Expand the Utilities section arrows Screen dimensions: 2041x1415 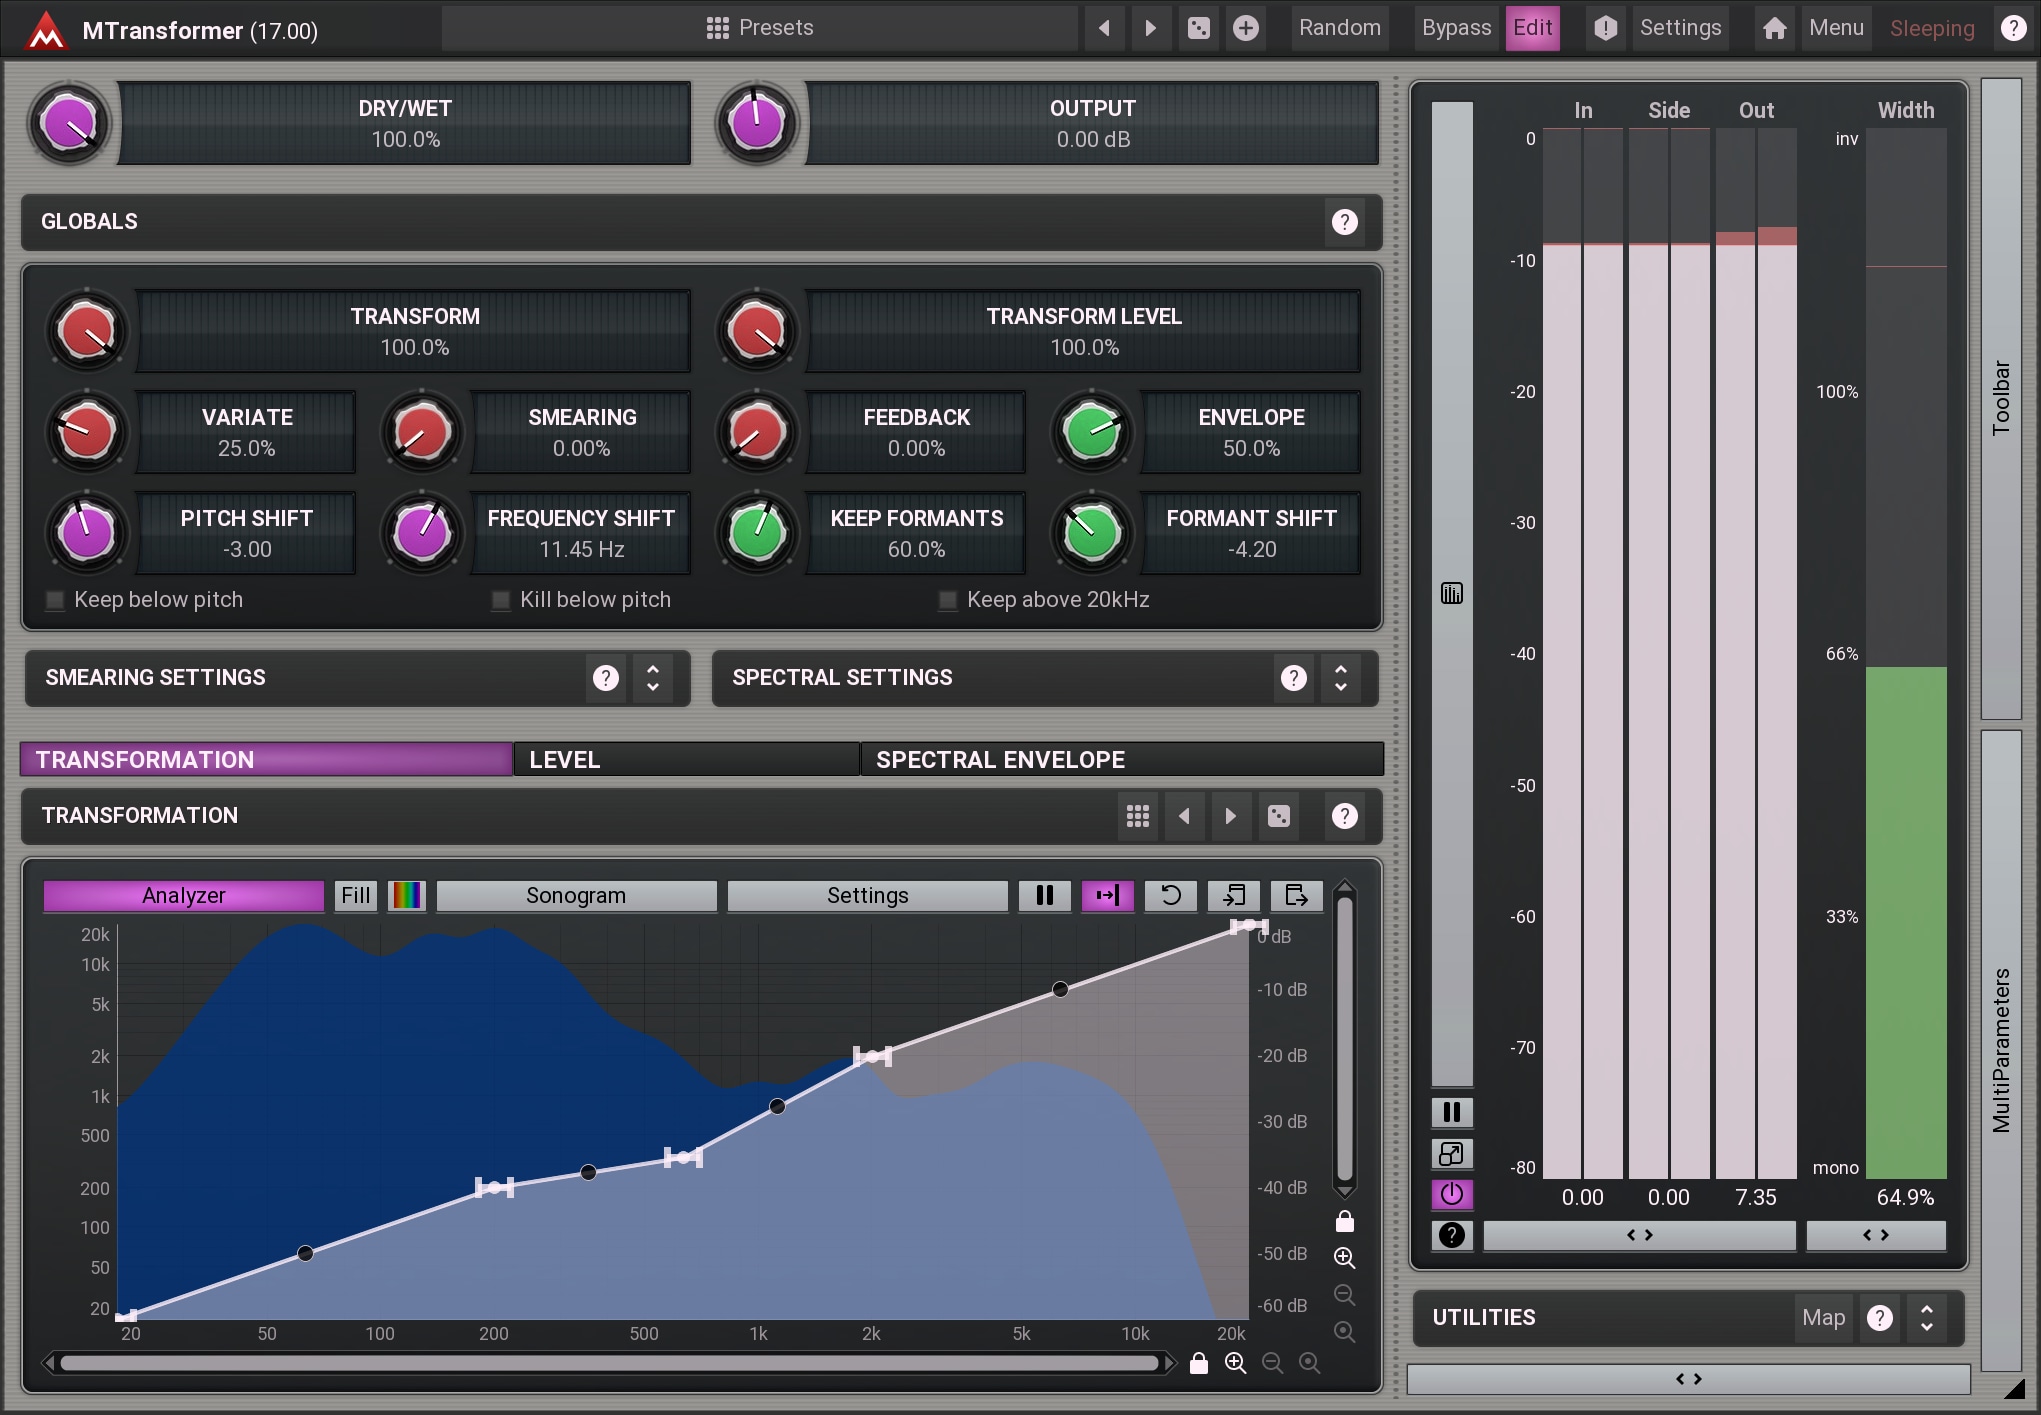[1926, 1318]
